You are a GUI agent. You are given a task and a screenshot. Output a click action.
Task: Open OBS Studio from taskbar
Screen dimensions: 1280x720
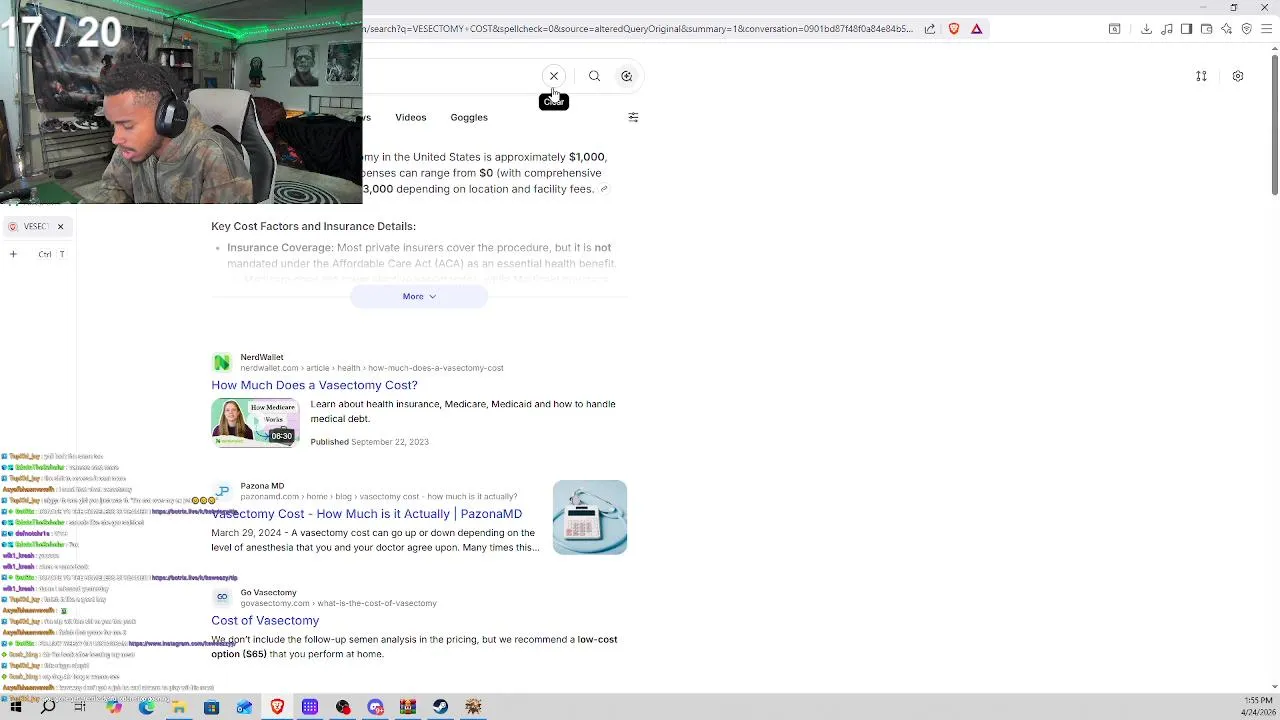[342, 707]
